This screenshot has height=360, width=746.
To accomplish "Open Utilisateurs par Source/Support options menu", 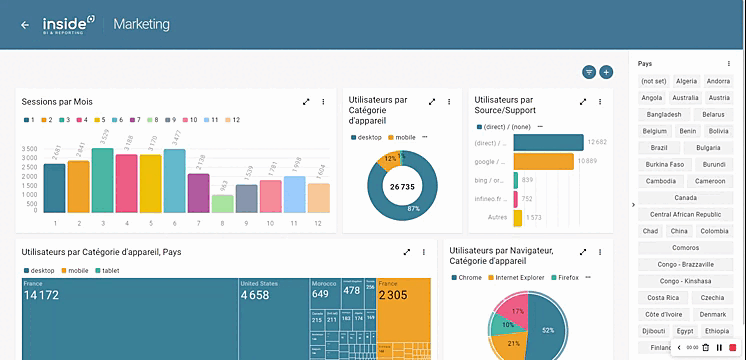I will [600, 102].
